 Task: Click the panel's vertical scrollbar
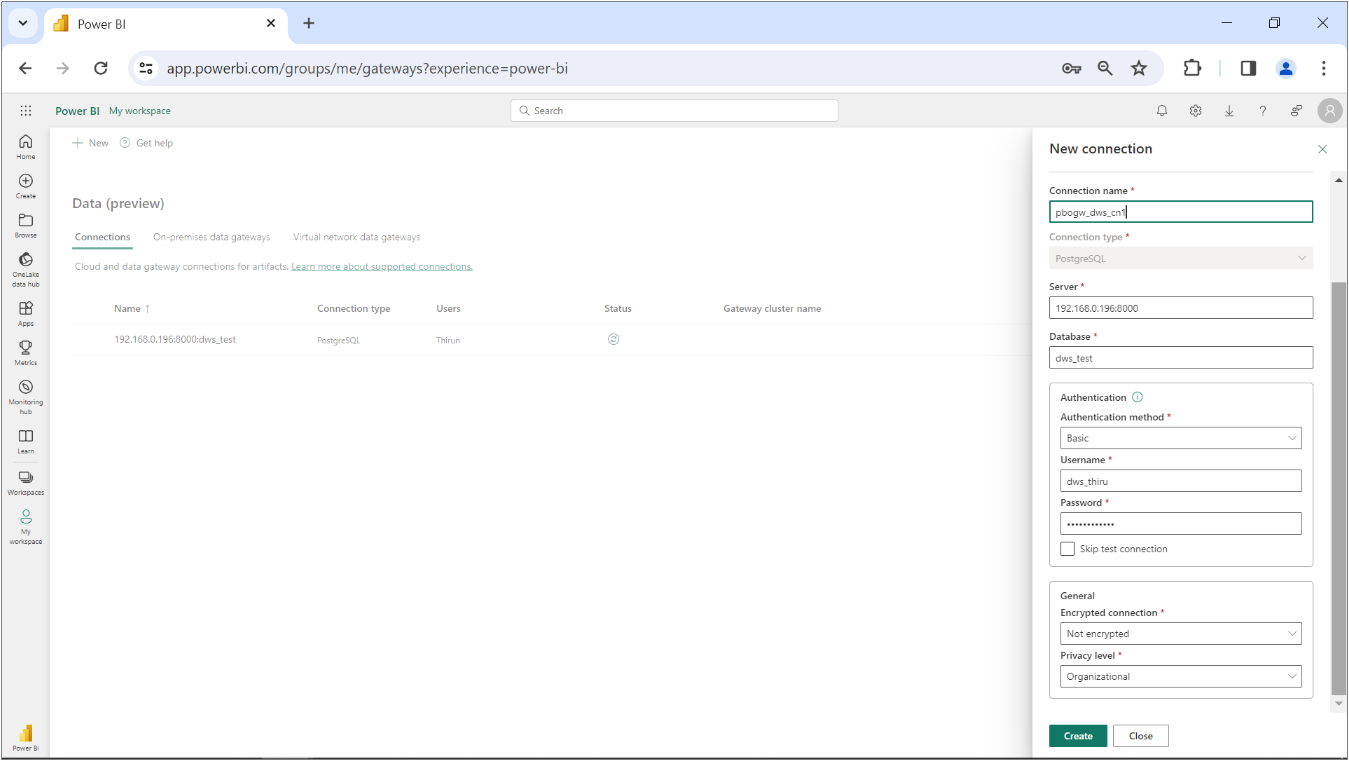coord(1339,488)
